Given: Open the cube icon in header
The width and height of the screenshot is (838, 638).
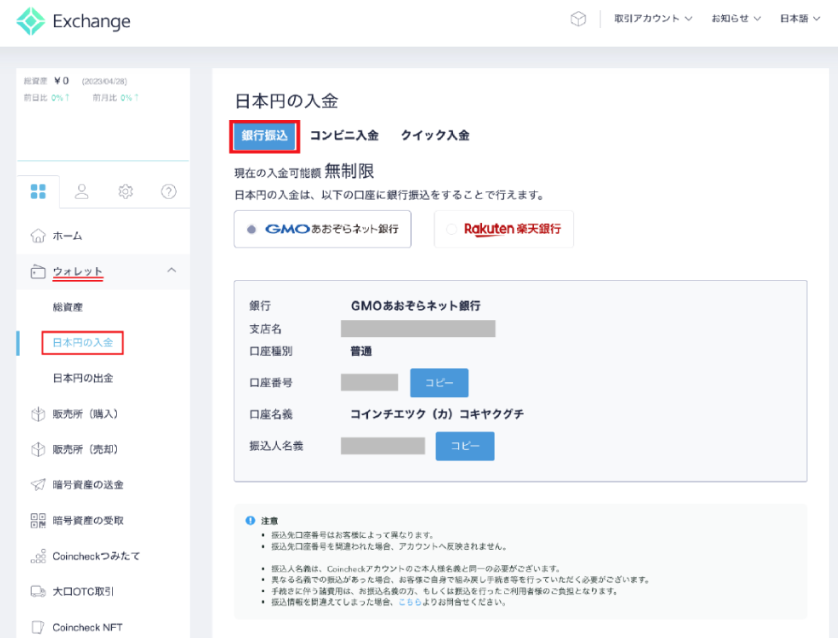Looking at the screenshot, I should (578, 19).
